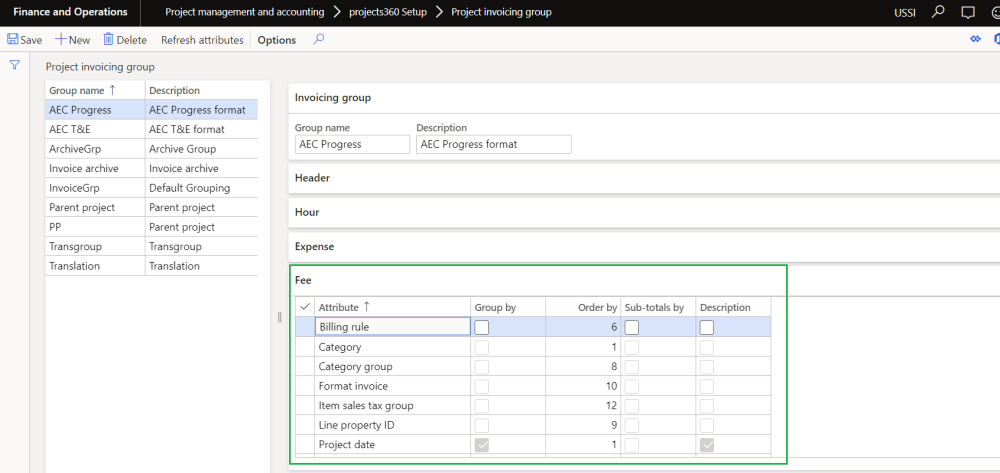Expand the Header section
Viewport: 1000px width, 473px height.
pyautogui.click(x=312, y=178)
